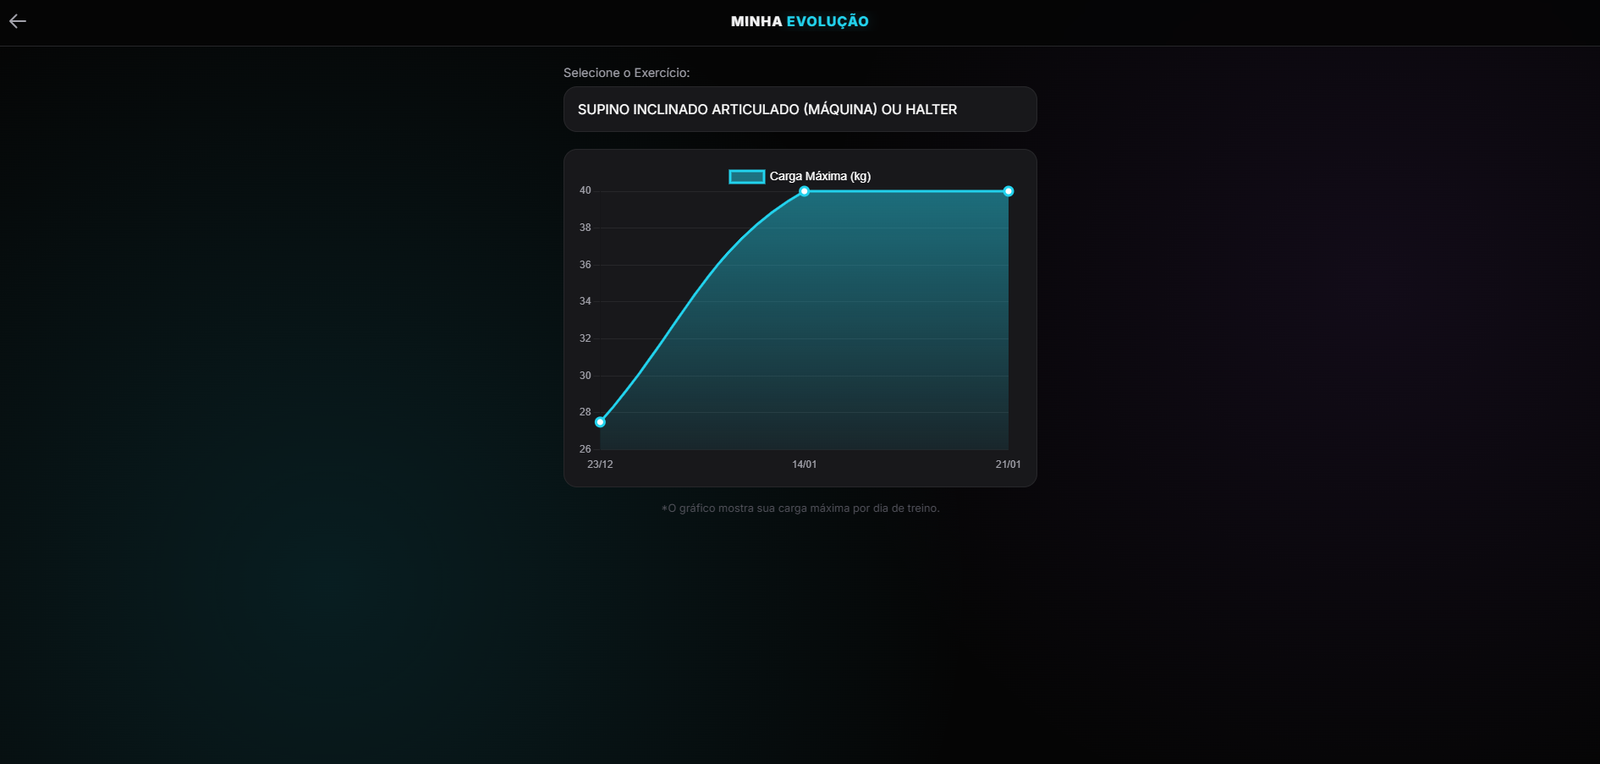This screenshot has height=764, width=1600.
Task: Click the "Selecione o Exercício:" label
Action: pyautogui.click(x=626, y=73)
